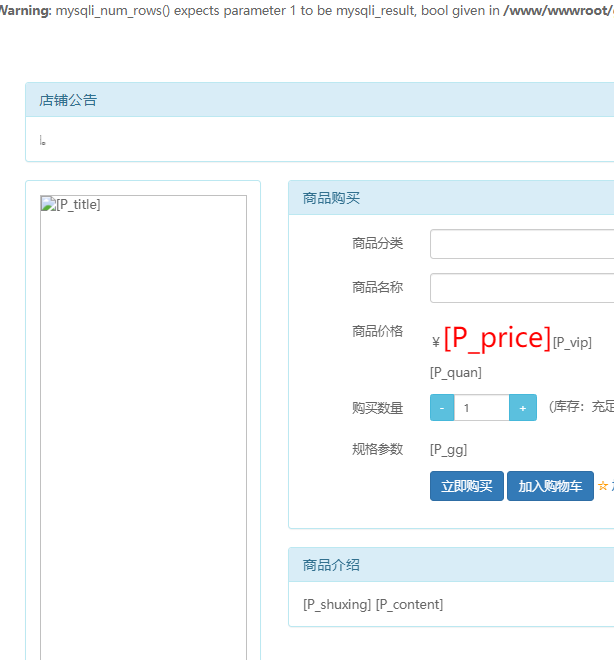The height and width of the screenshot is (660, 614).
Task: Click the star favorite icon
Action: [x=603, y=486]
